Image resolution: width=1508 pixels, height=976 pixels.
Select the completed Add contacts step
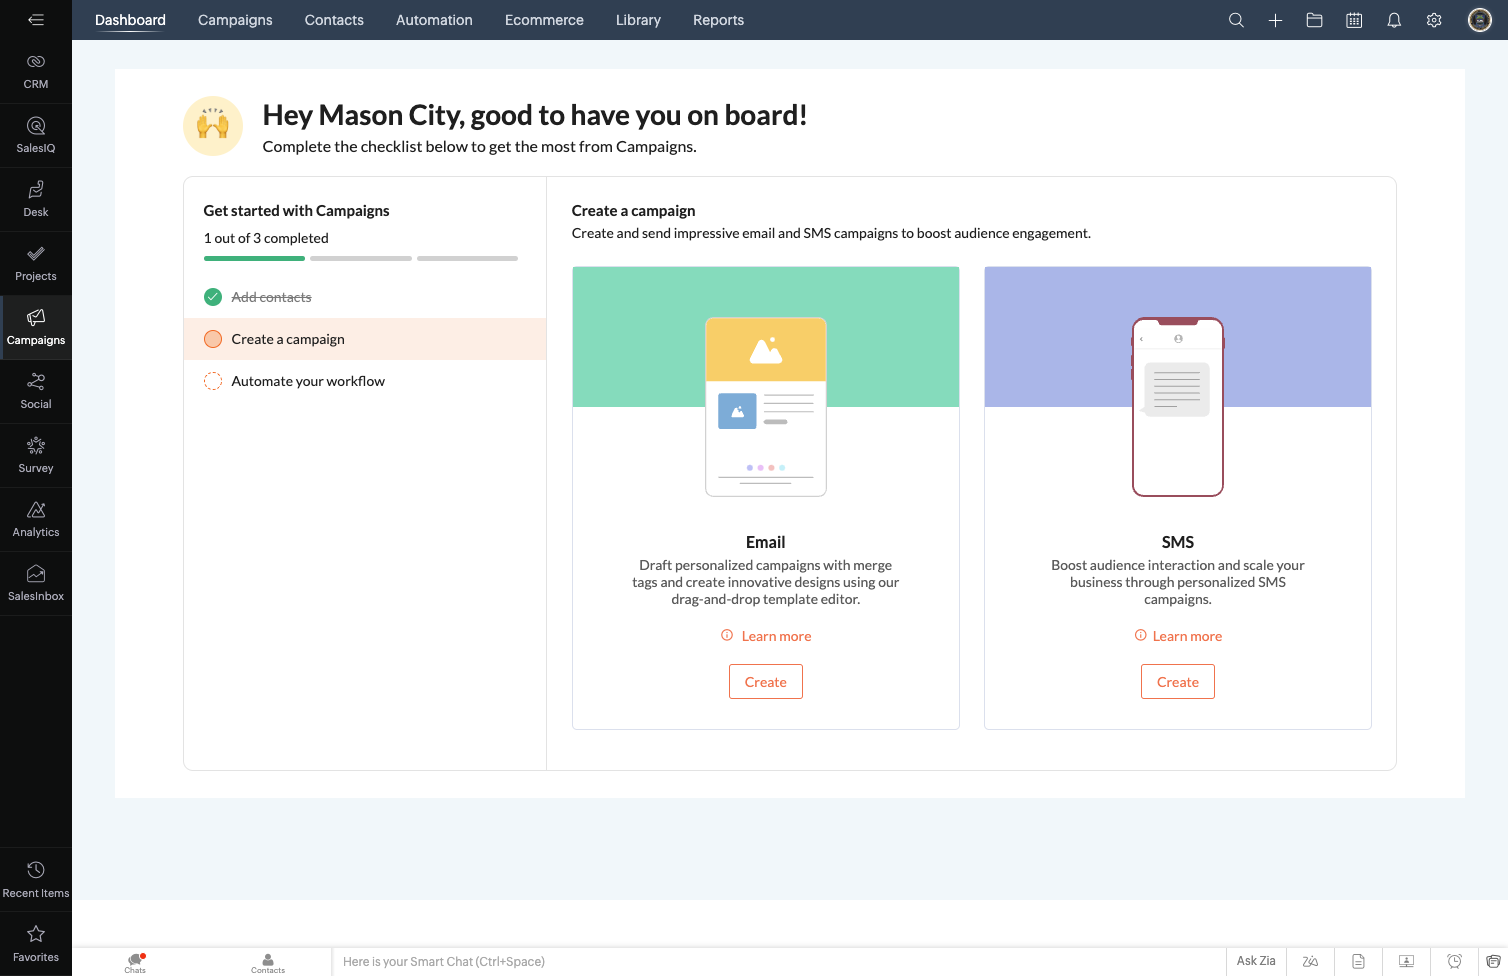pos(365,297)
